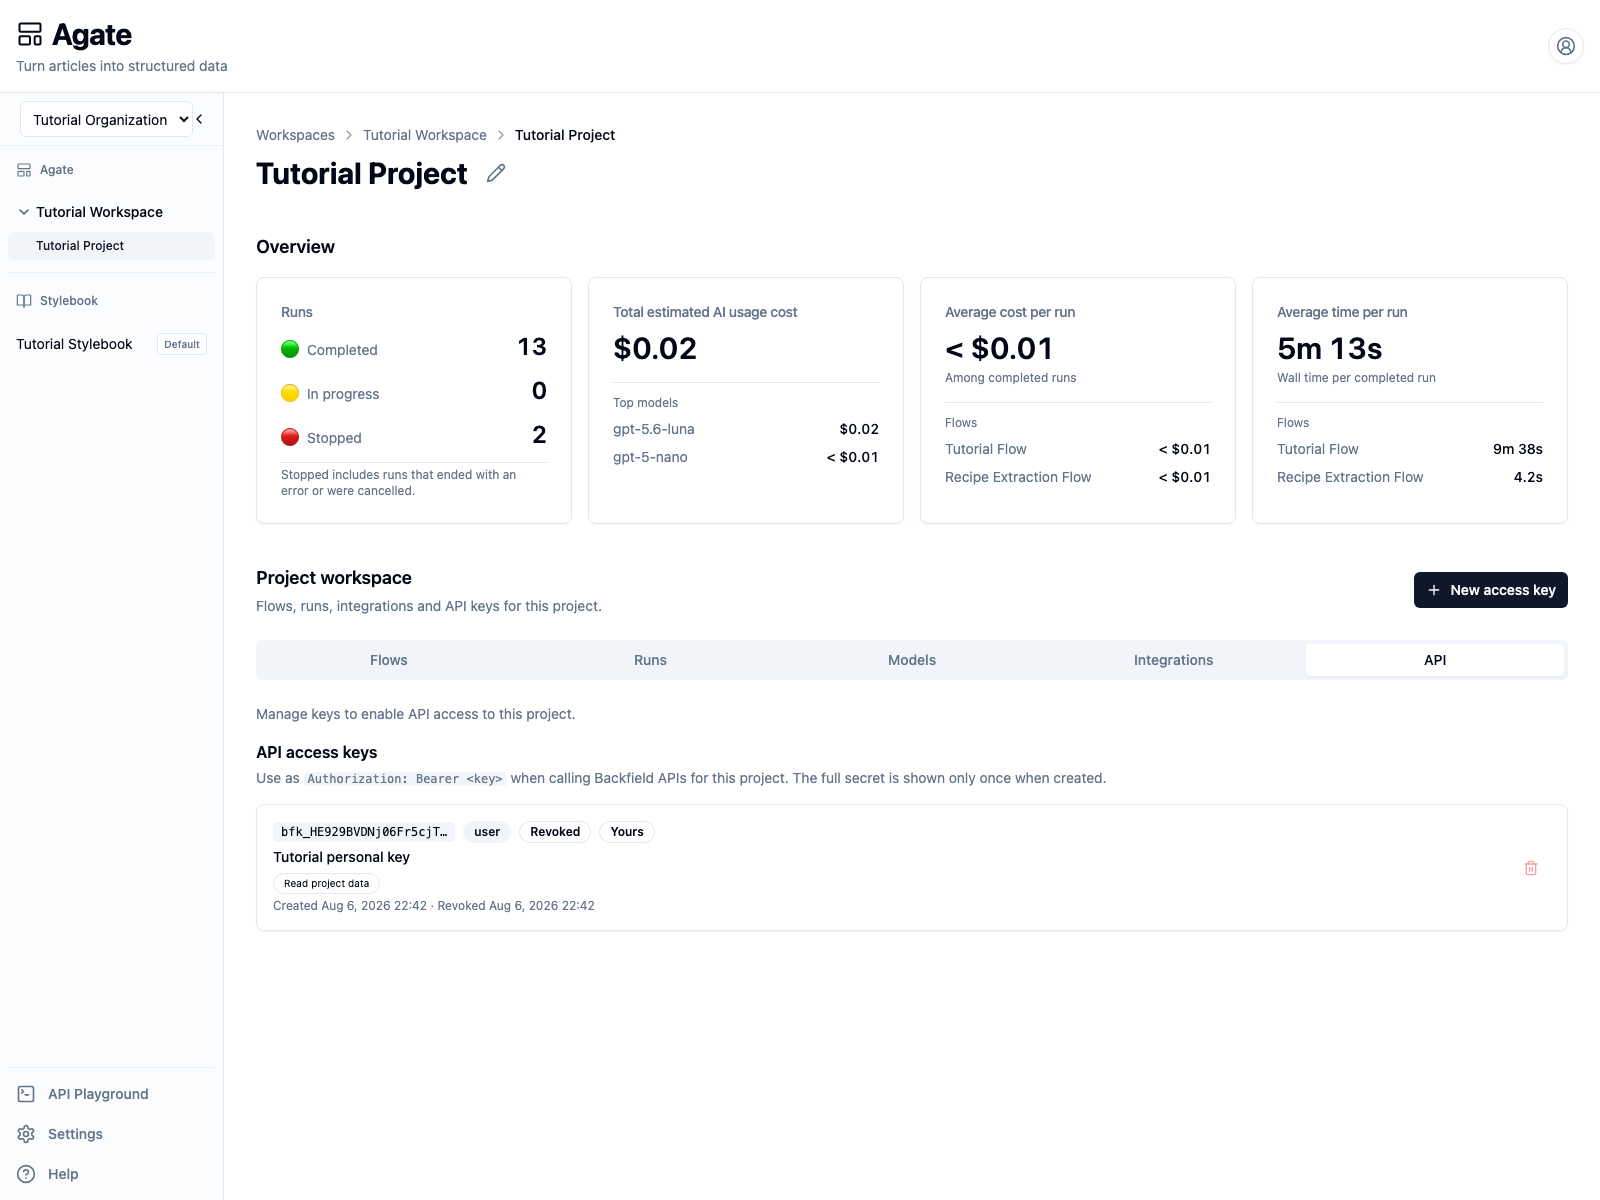This screenshot has width=1600, height=1200.
Task: Click the plus icon on New access key
Action: 1434,590
